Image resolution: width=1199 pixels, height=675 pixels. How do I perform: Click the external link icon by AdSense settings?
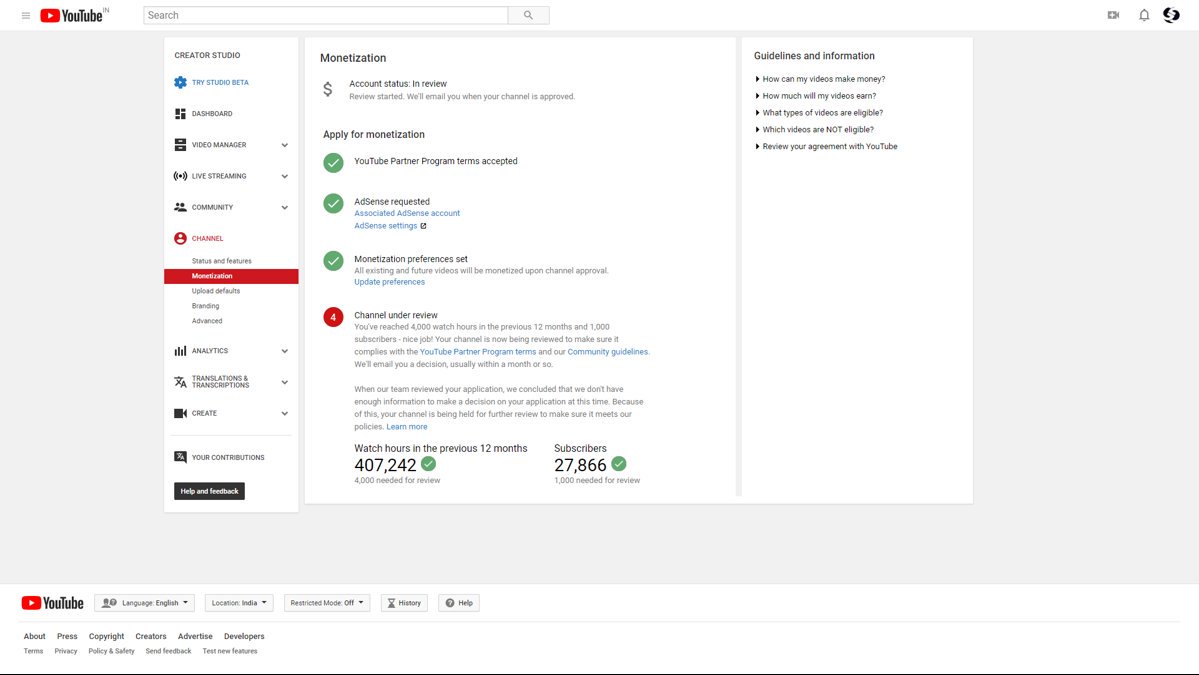(x=424, y=226)
